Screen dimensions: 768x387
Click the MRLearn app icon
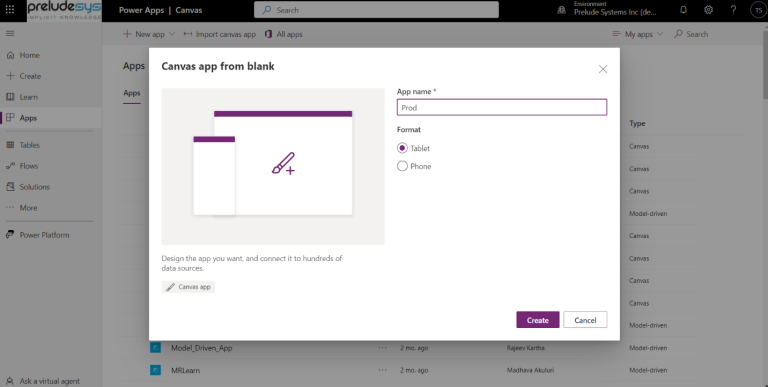coord(155,370)
